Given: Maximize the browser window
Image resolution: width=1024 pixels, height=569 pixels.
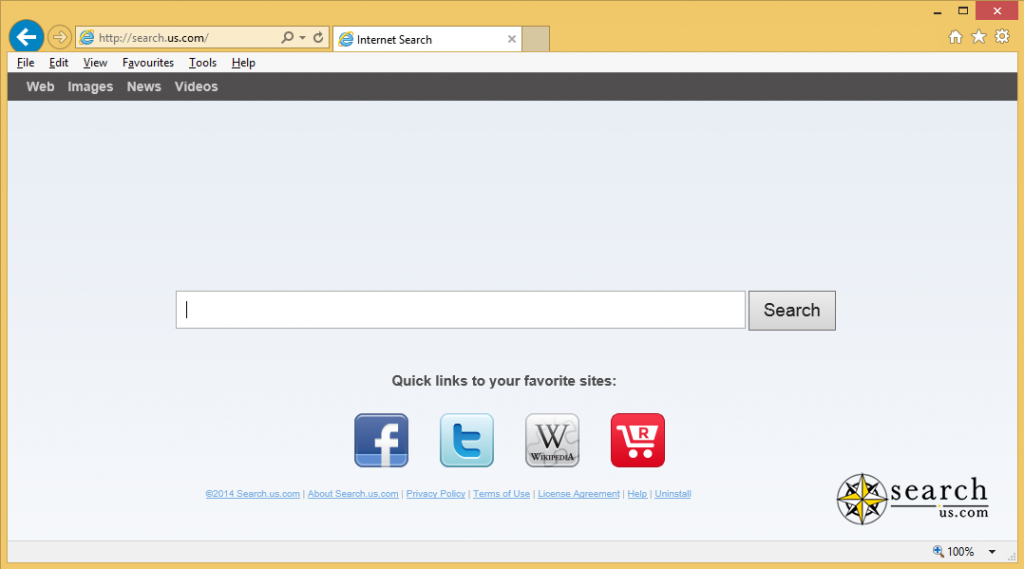Looking at the screenshot, I should [x=963, y=10].
